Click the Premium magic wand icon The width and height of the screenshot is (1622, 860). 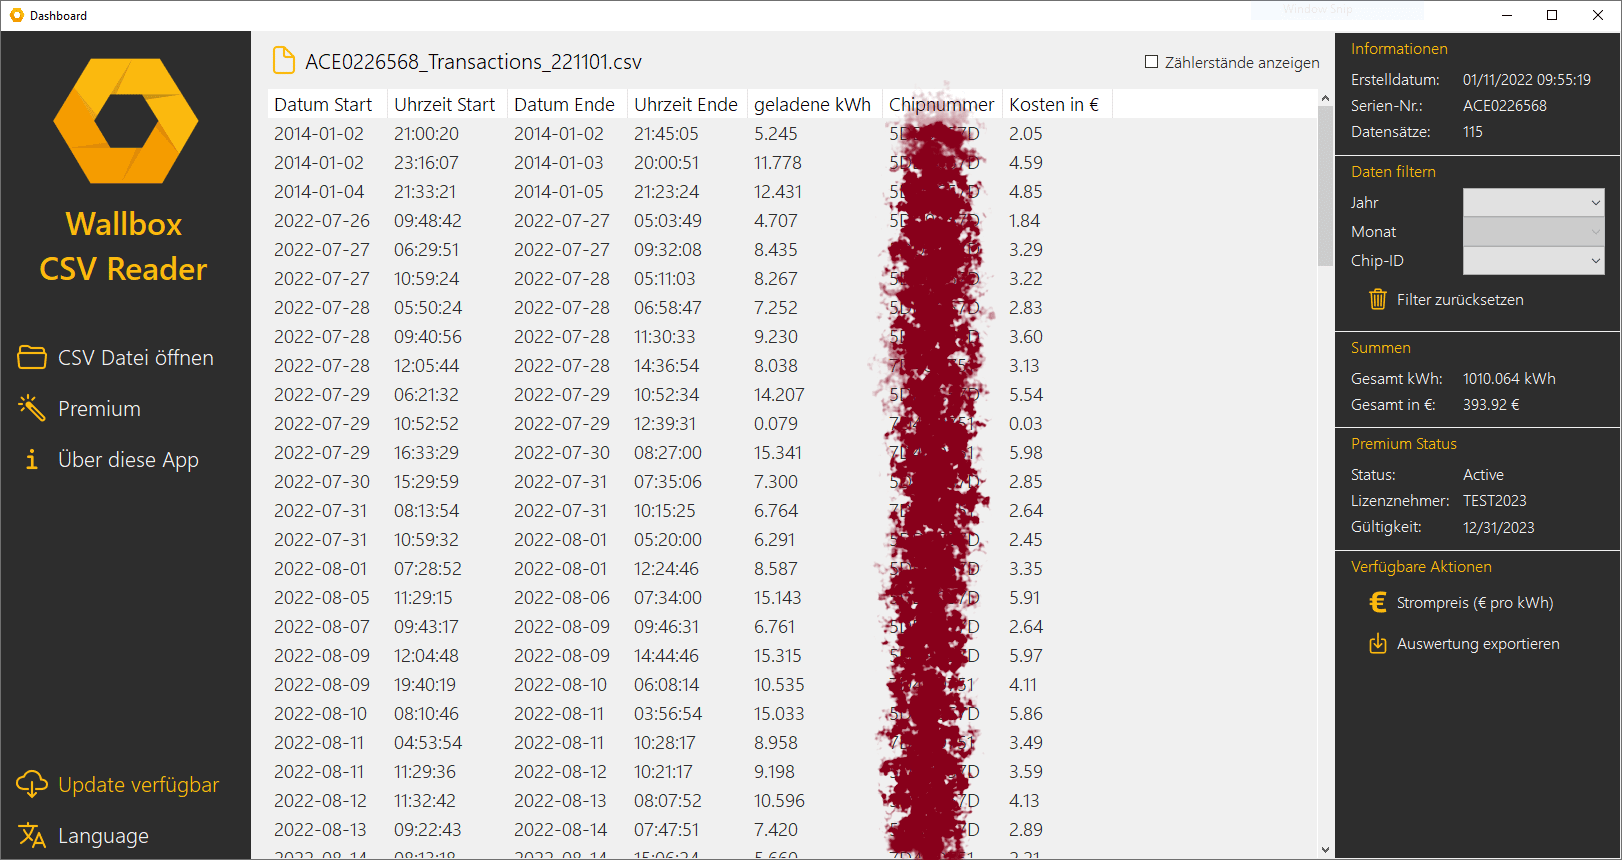(x=32, y=408)
